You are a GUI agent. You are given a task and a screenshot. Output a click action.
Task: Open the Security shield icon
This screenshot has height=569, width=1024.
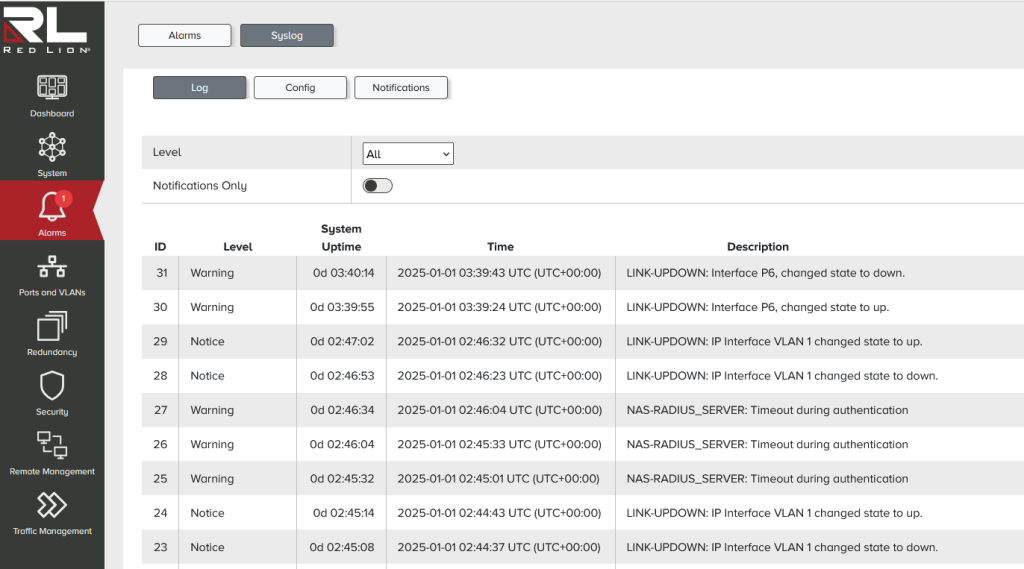coord(52,386)
